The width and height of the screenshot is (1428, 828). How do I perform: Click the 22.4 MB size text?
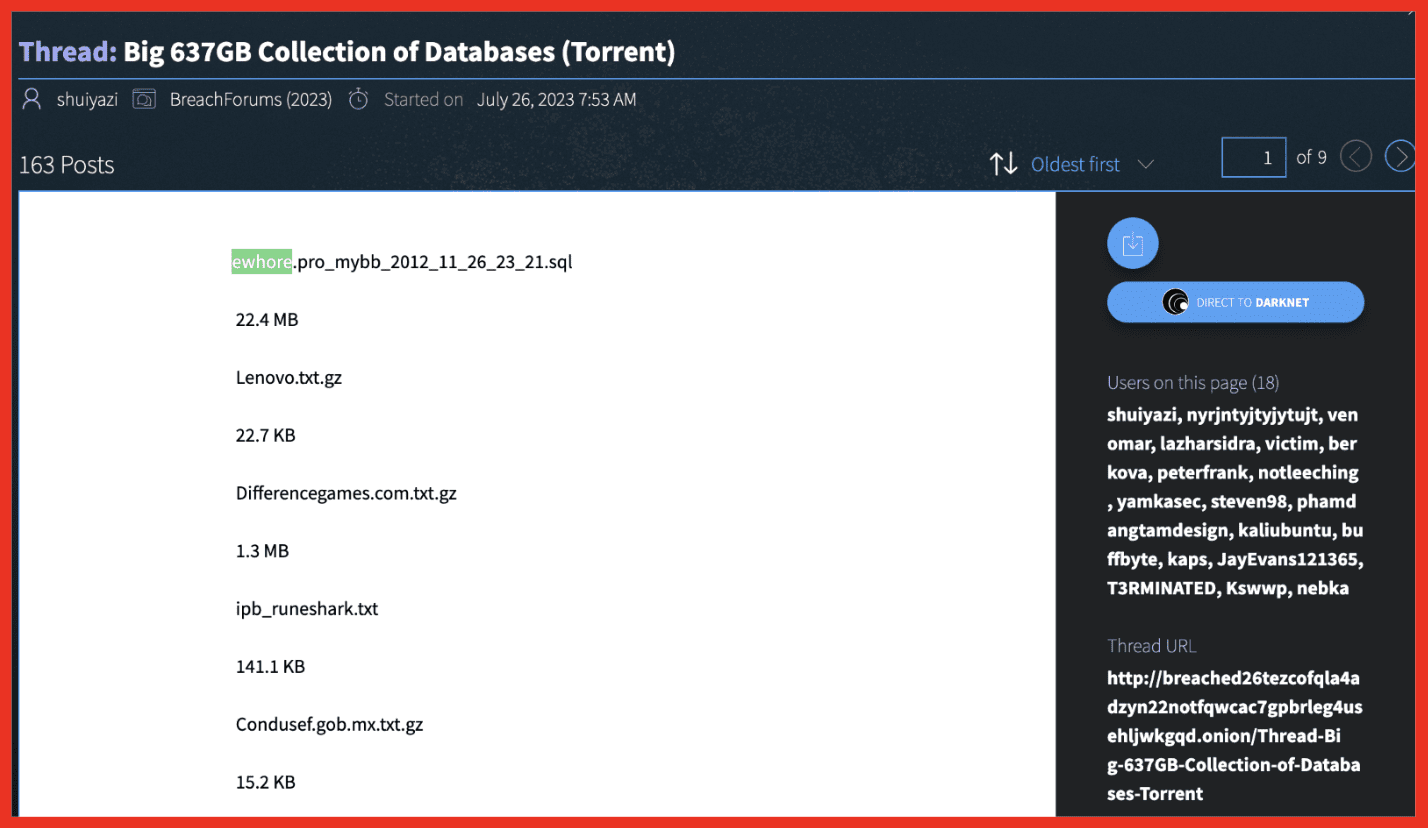coord(267,320)
